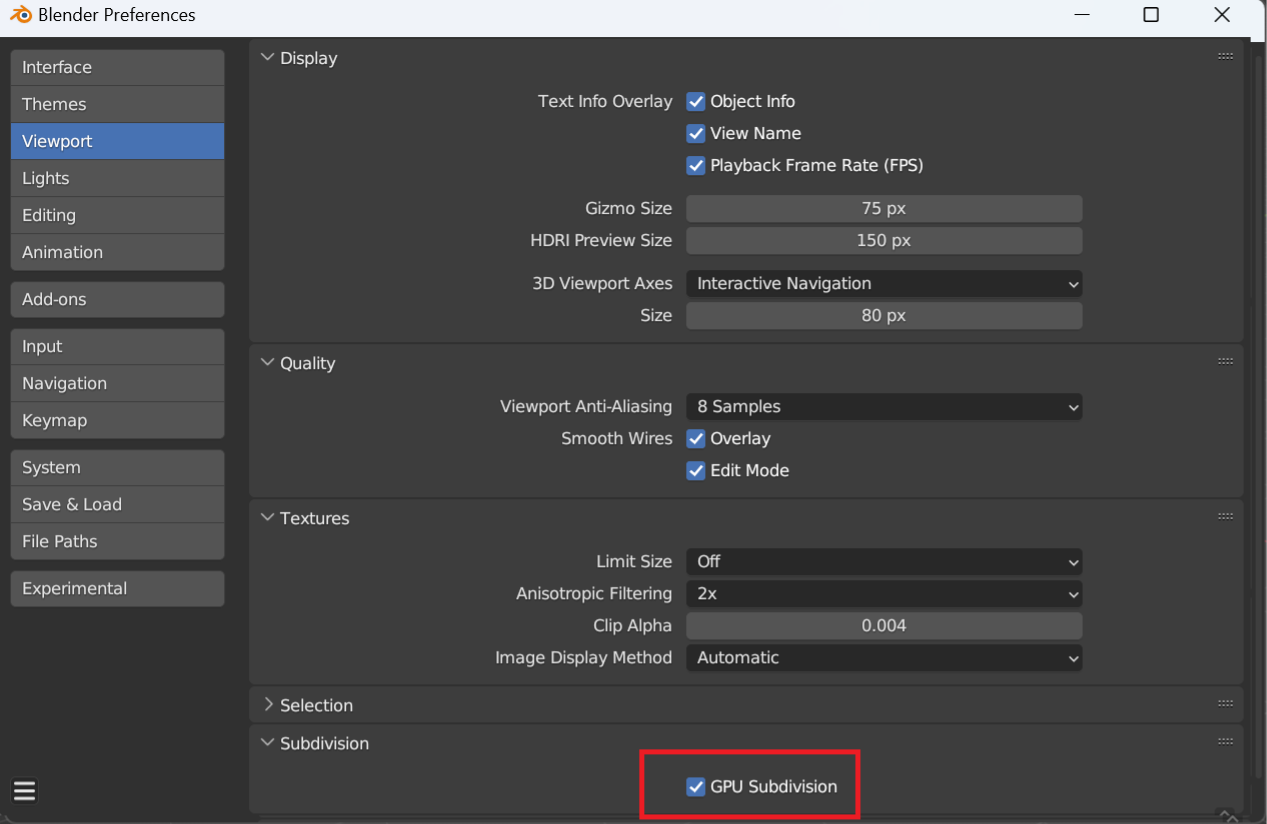This screenshot has height=824, width=1267.
Task: Collapse the Subdivision panel
Action: [x=267, y=743]
